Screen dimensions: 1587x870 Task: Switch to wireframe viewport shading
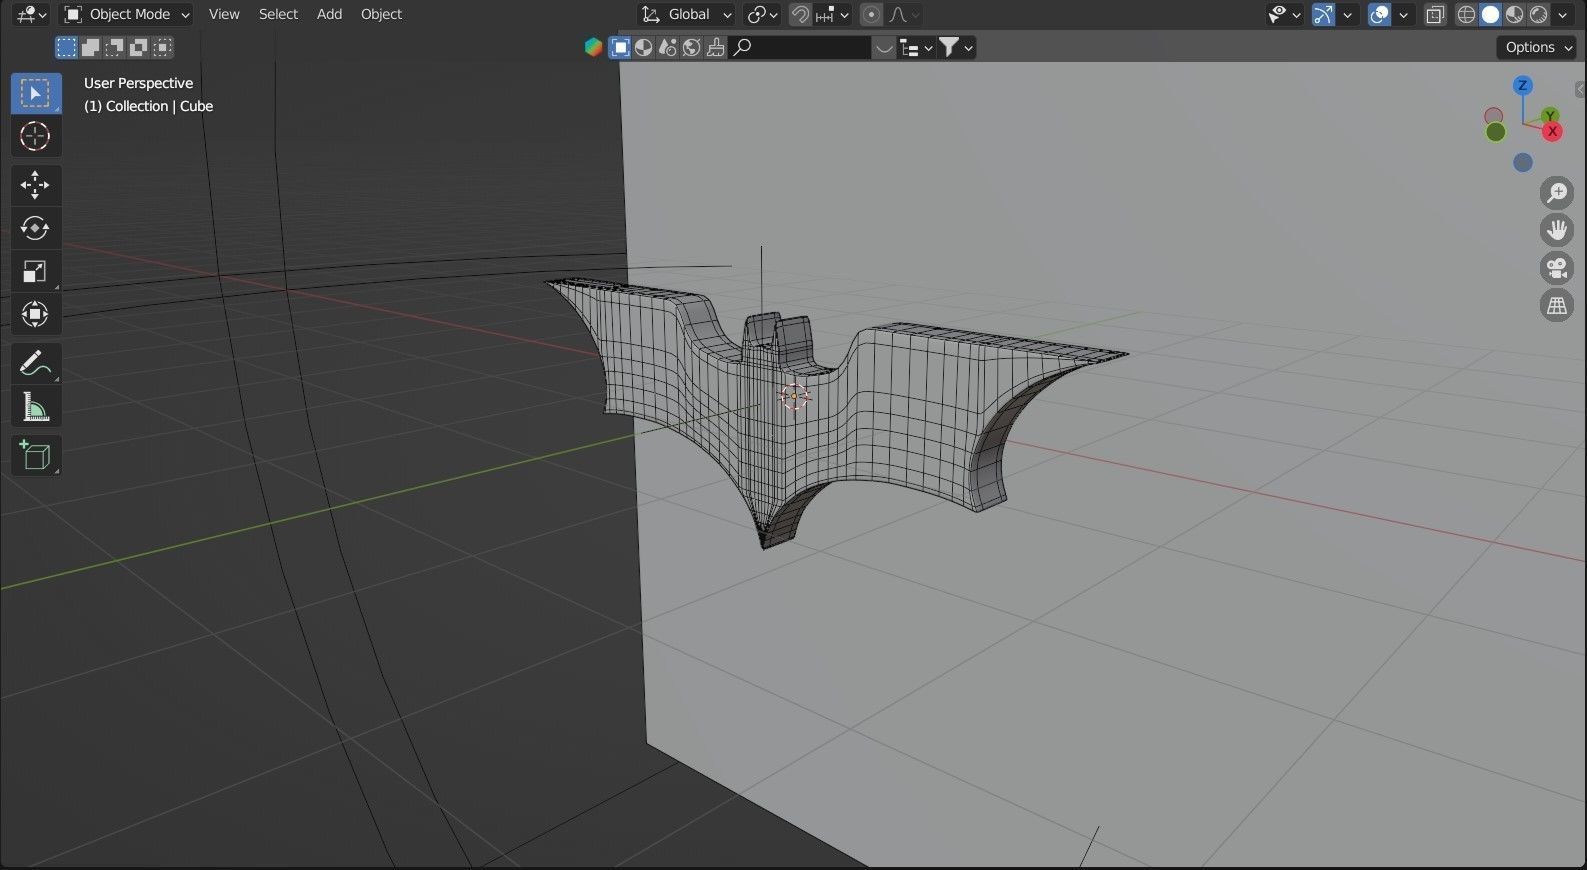[x=1467, y=14]
